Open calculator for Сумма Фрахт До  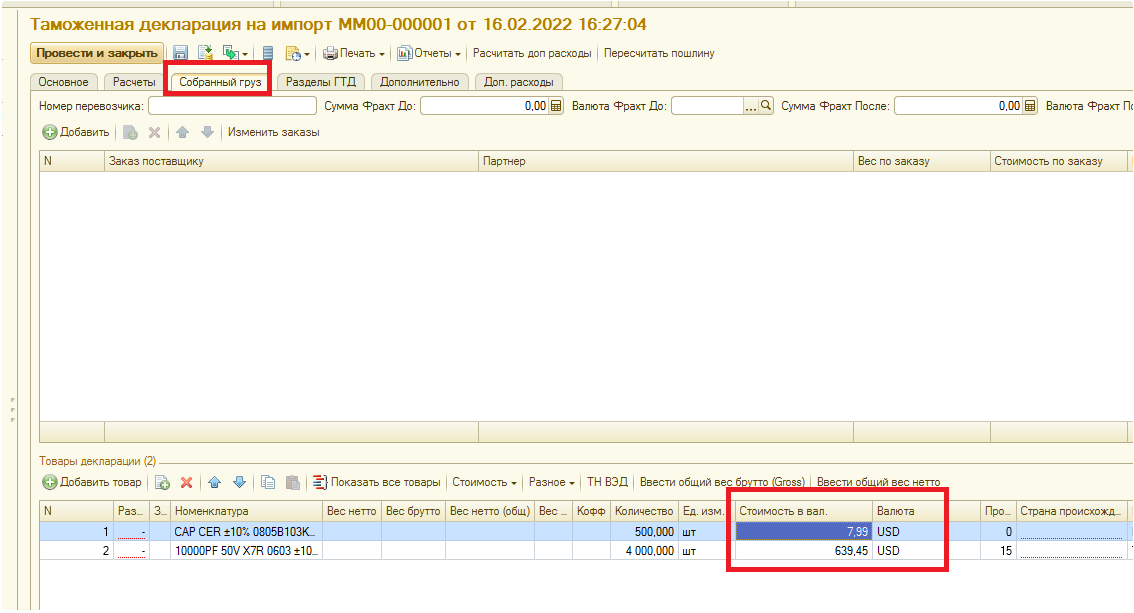pos(557,106)
